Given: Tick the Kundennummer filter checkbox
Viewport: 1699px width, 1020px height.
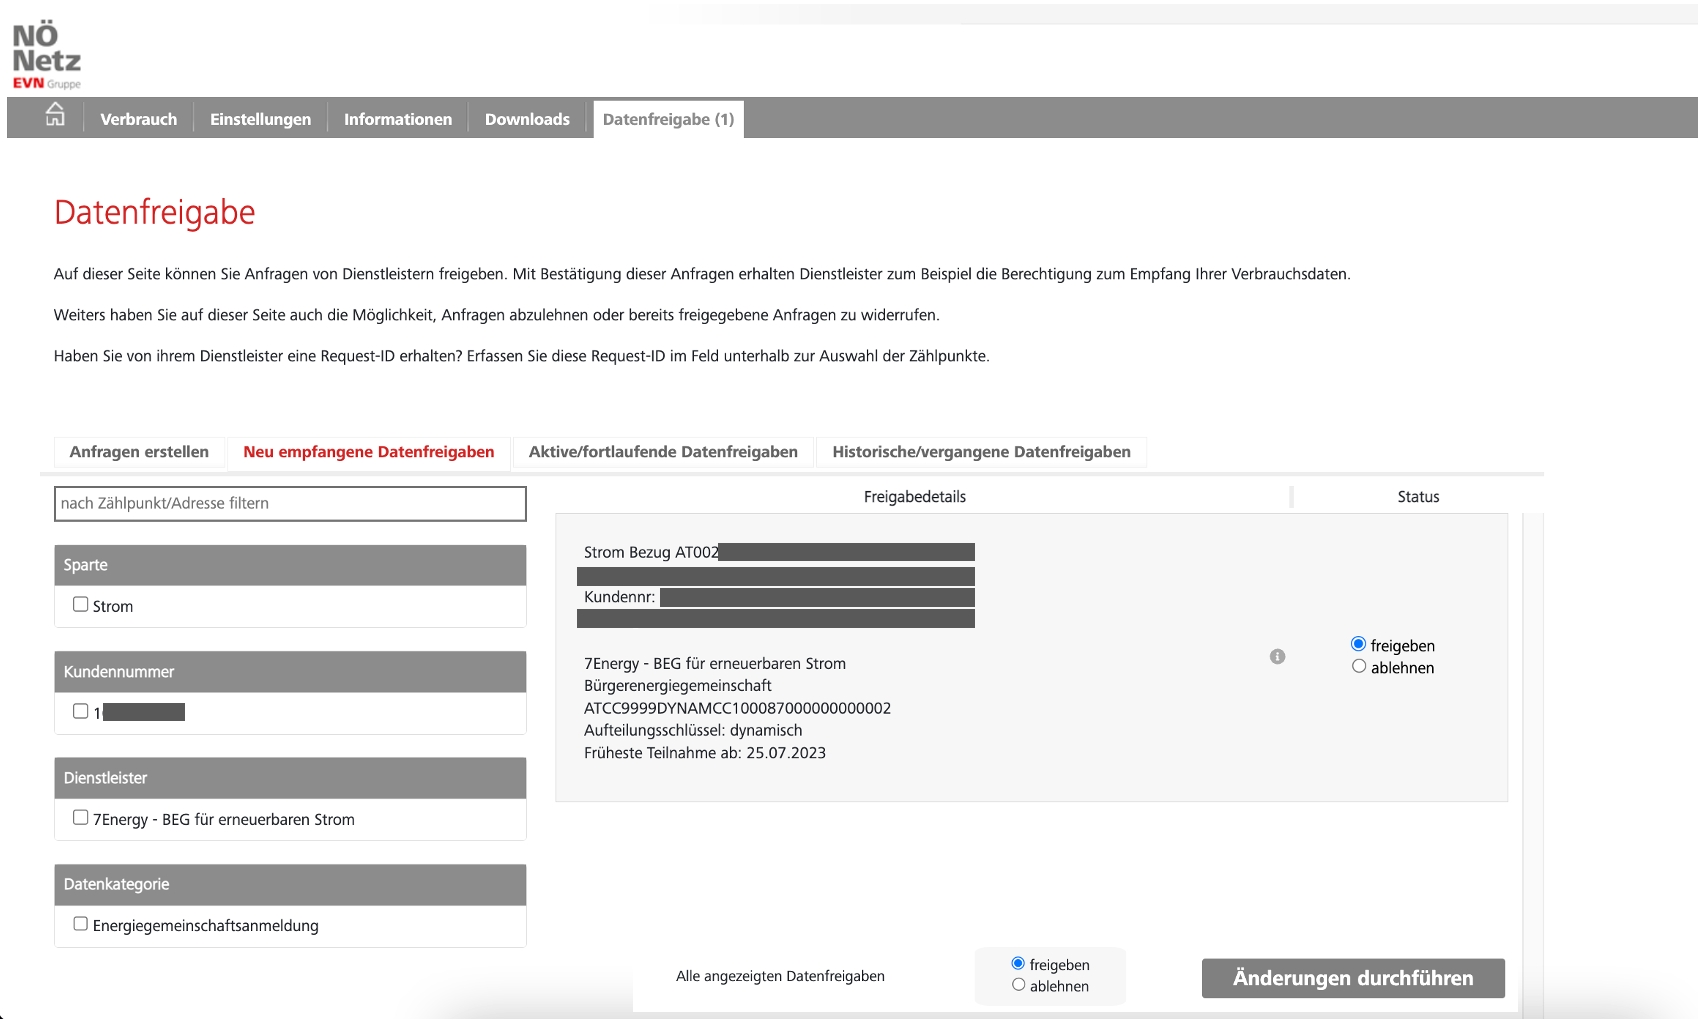Looking at the screenshot, I should [x=81, y=711].
